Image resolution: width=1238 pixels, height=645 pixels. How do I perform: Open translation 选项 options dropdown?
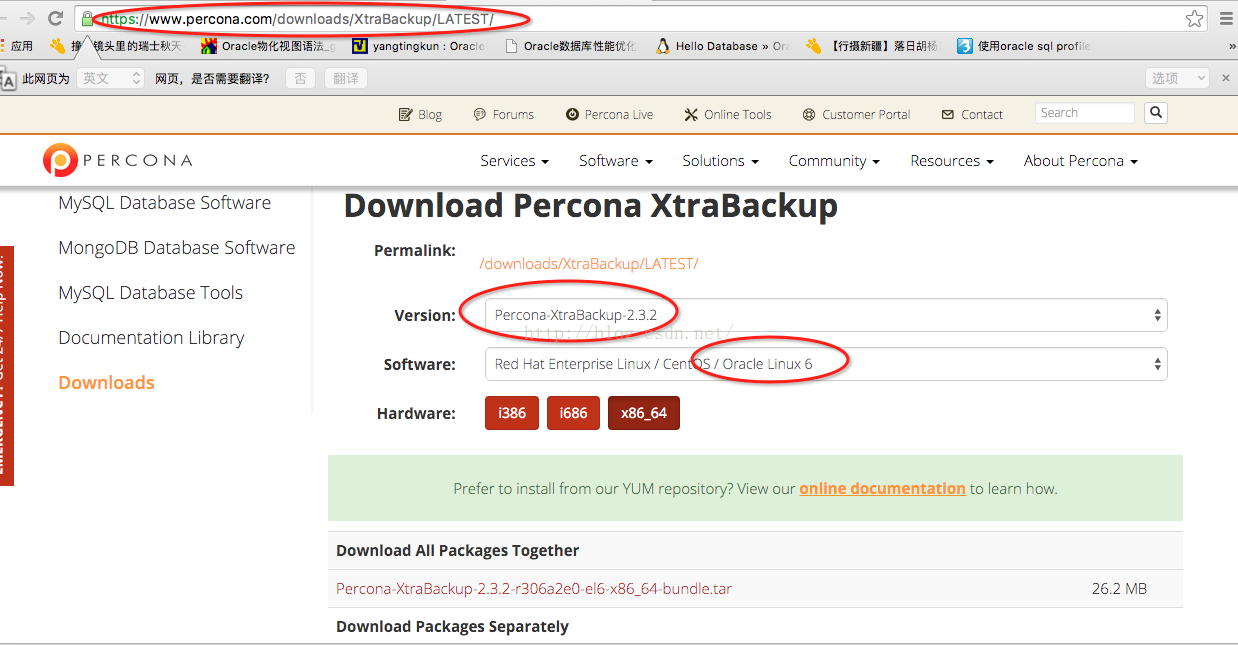[1177, 78]
